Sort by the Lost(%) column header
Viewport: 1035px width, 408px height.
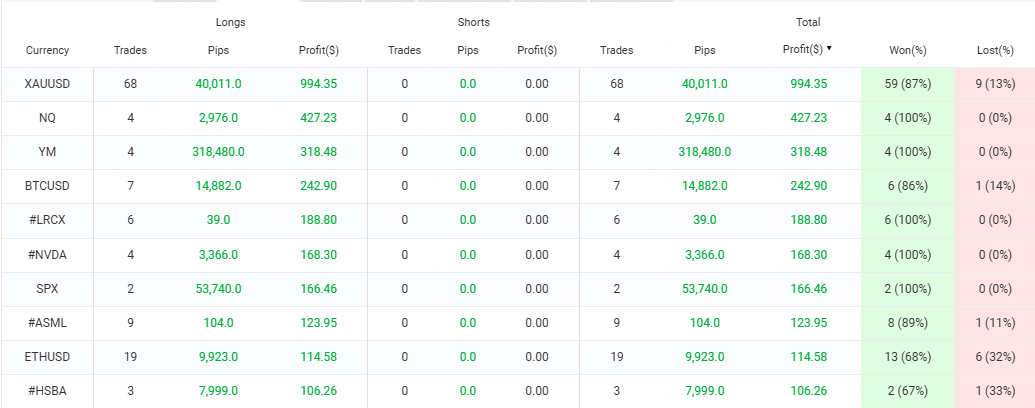[x=995, y=50]
